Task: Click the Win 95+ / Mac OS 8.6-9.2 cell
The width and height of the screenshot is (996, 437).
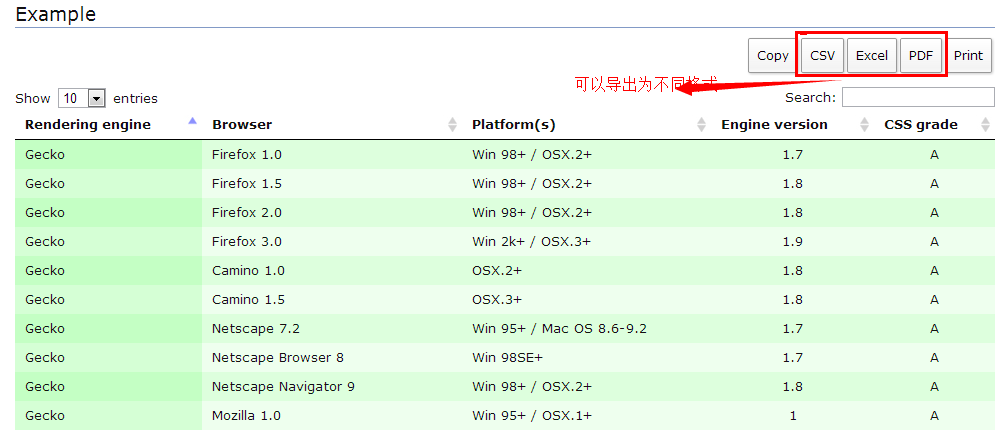Action: click(586, 328)
